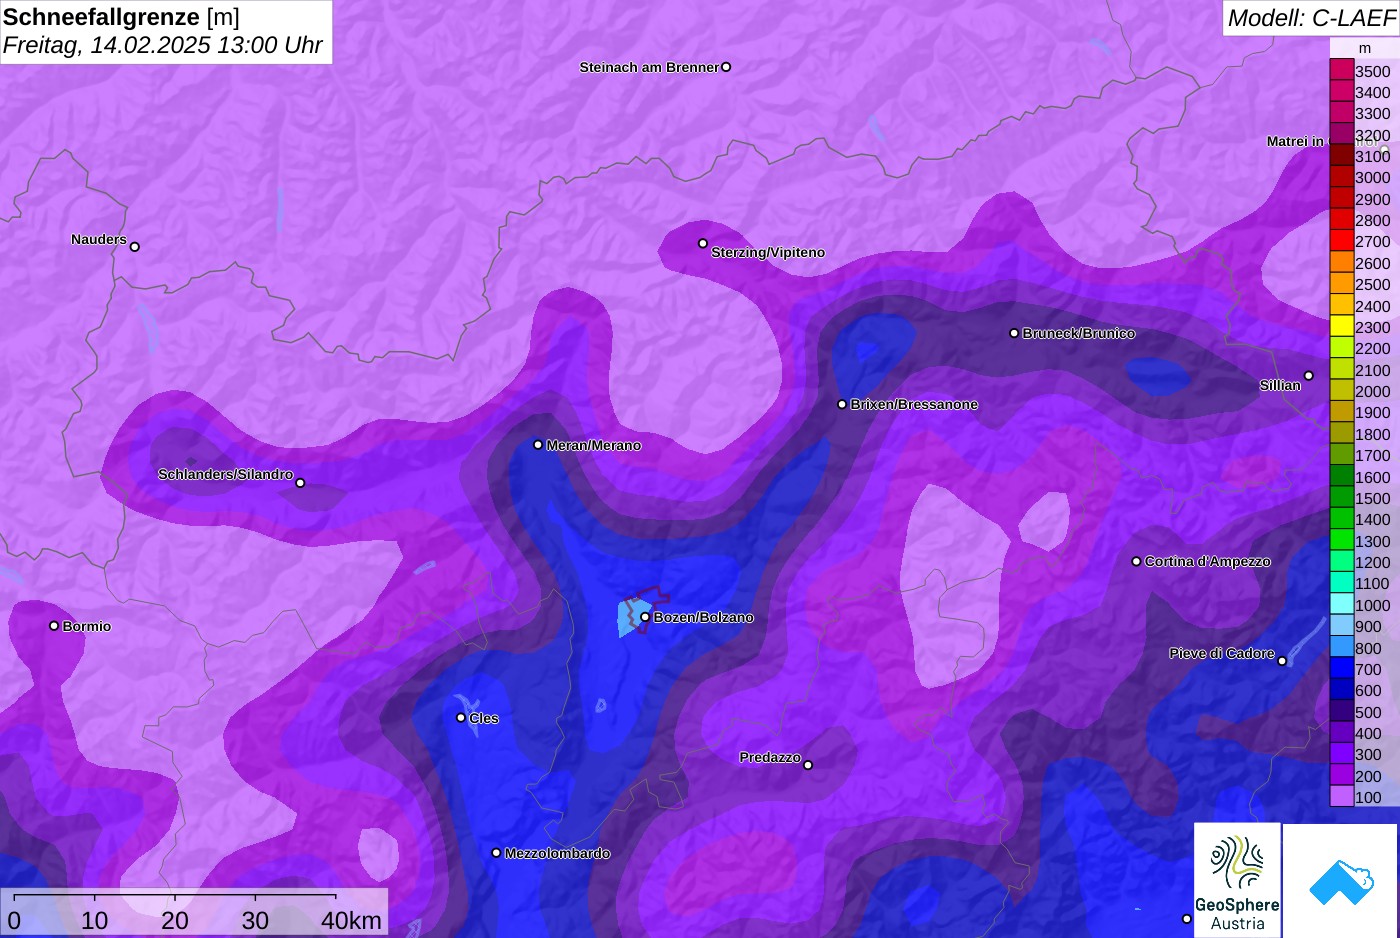Select the Cortina d'Ampezzo marker dot
Screen dimensions: 1400x938
tap(1136, 561)
